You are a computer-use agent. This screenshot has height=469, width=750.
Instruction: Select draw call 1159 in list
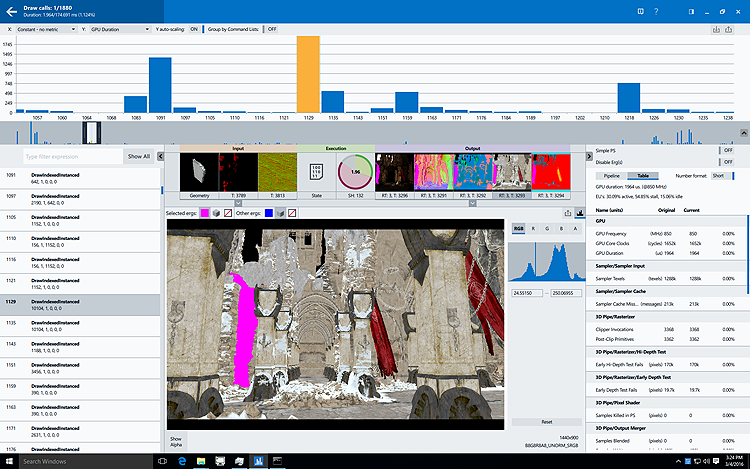[80, 389]
